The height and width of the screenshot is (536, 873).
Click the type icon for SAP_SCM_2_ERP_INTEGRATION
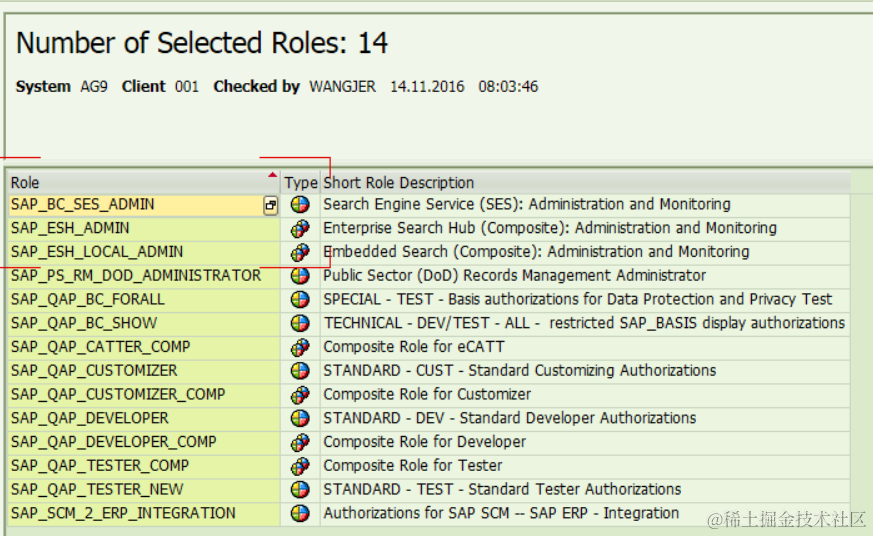[x=300, y=513]
